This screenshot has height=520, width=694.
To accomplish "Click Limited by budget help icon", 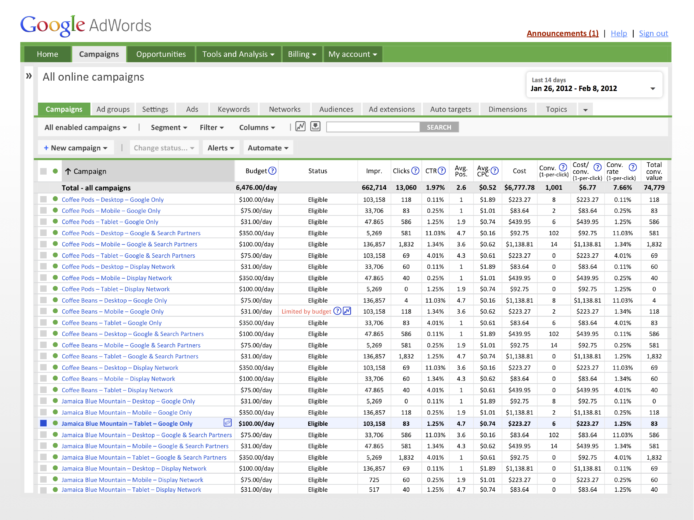I will coord(337,311).
